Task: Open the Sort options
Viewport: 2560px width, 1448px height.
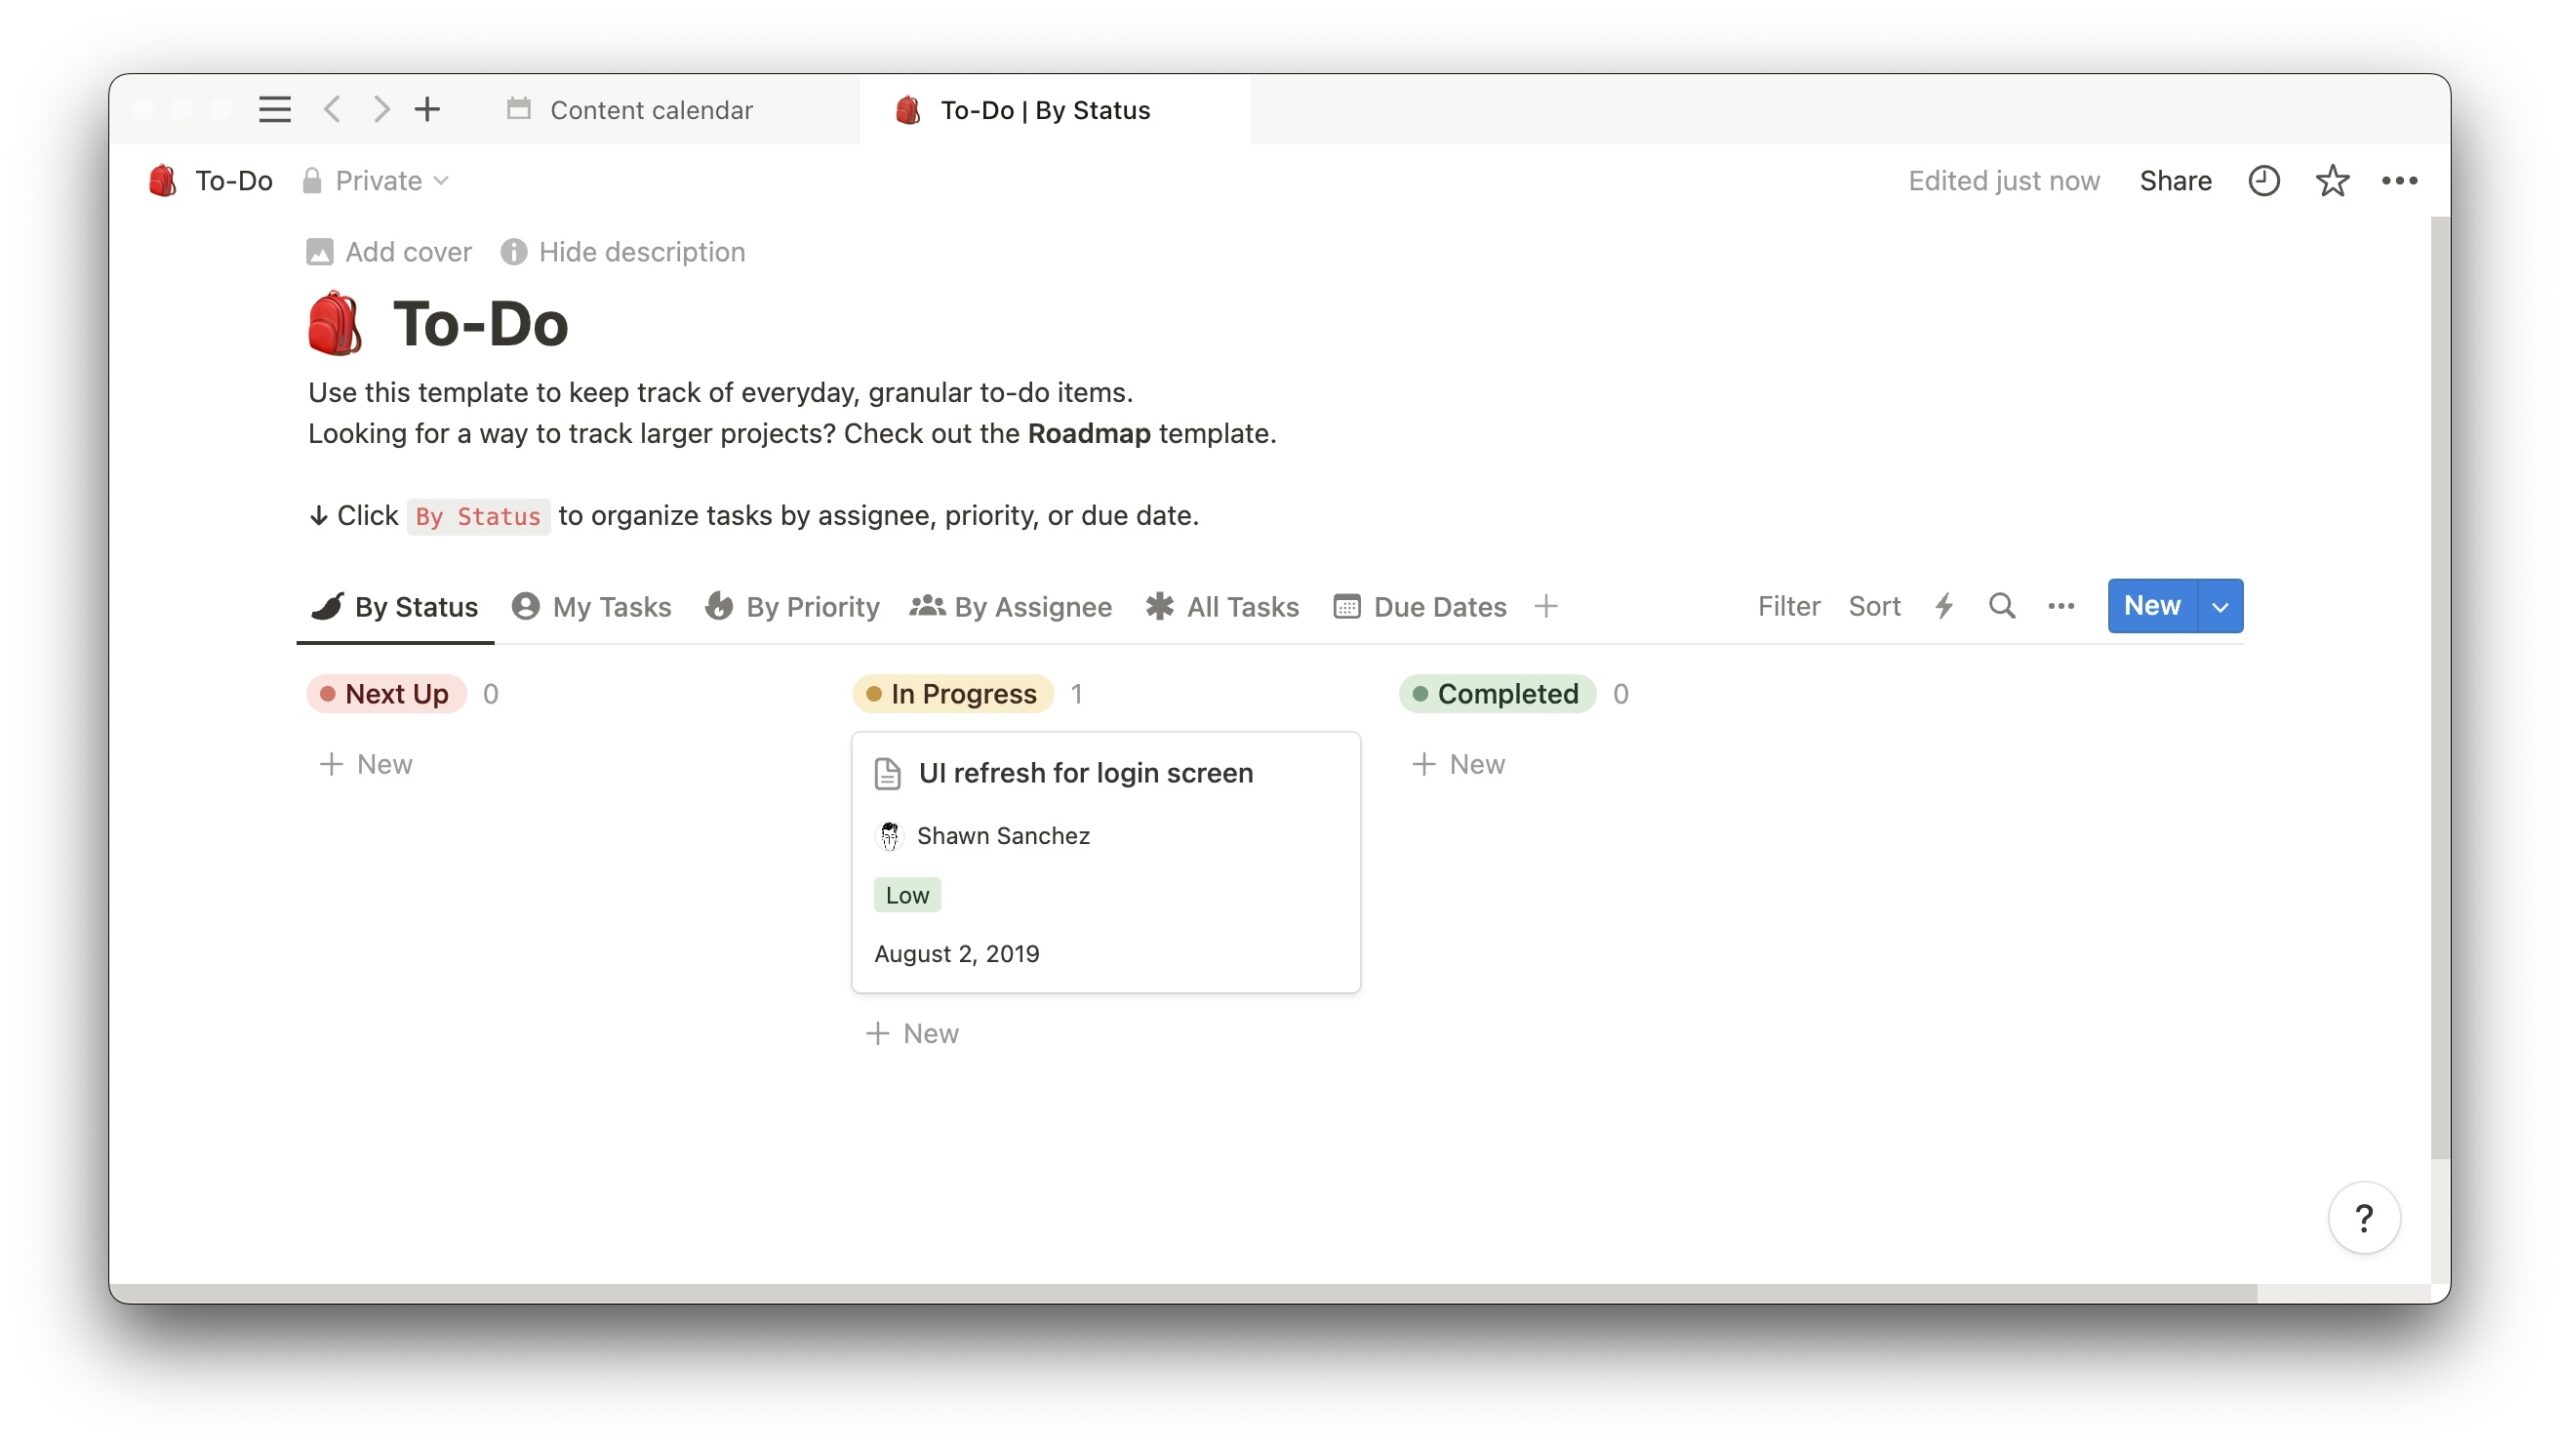Action: pyautogui.click(x=1875, y=606)
